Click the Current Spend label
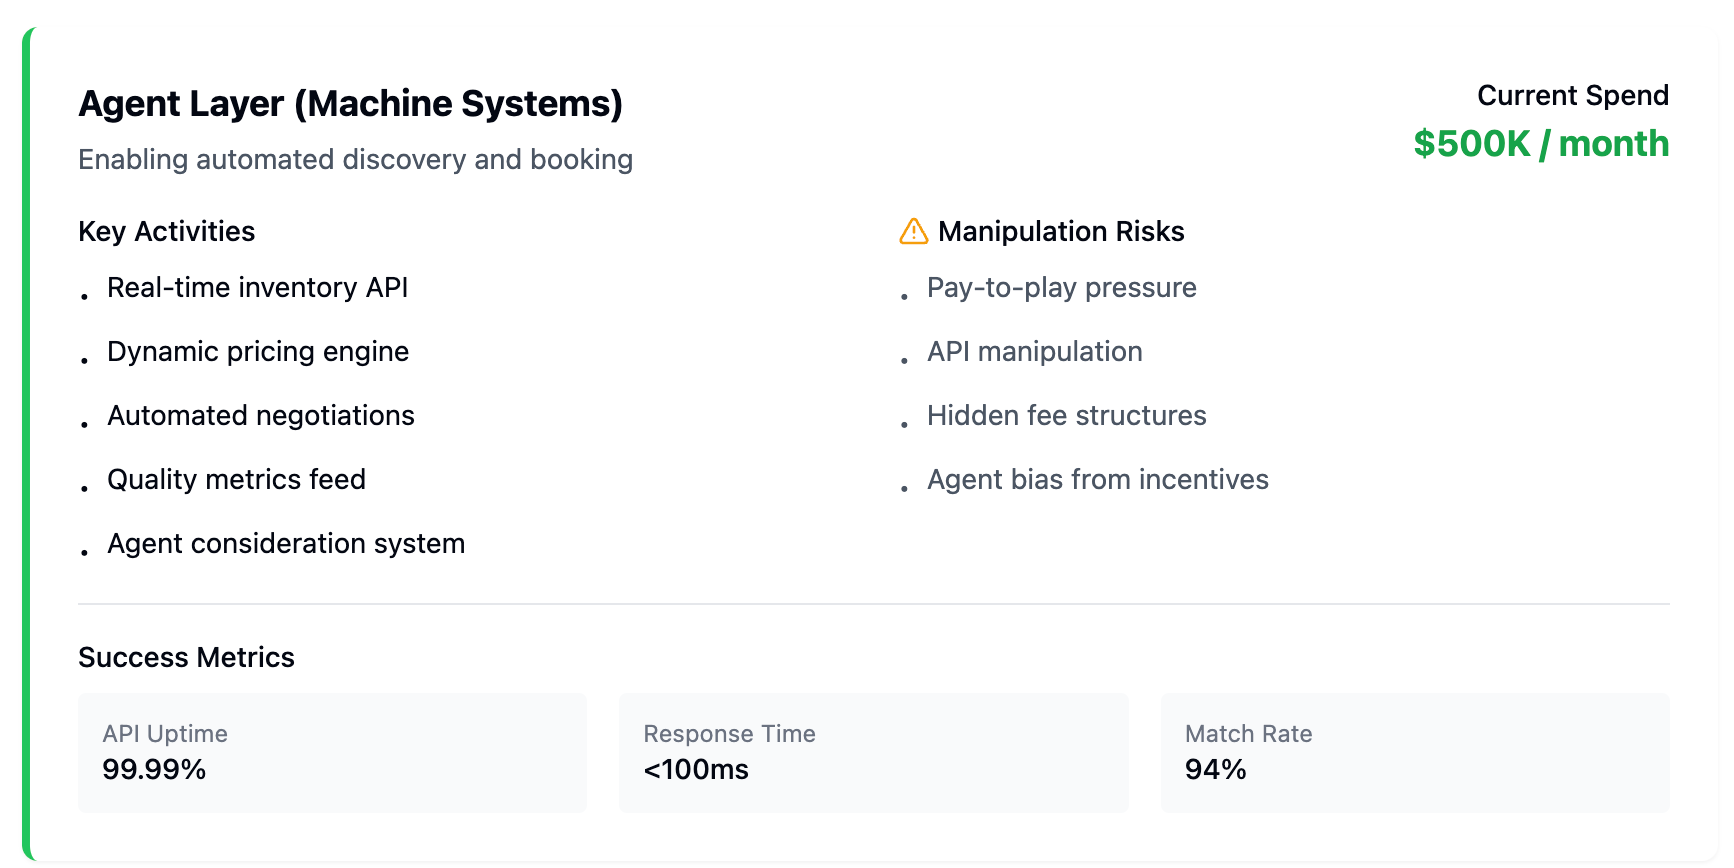The height and width of the screenshot is (868, 1734). coord(1573,95)
